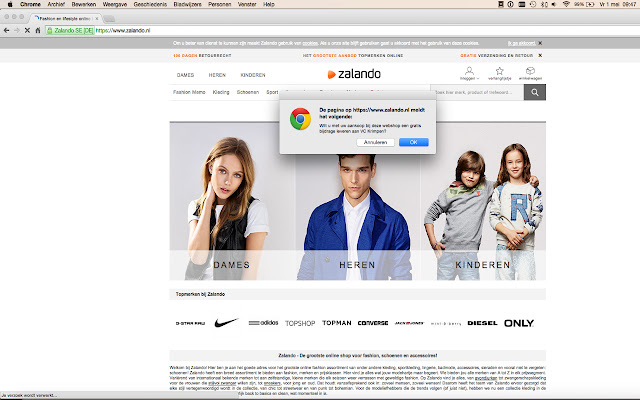This screenshot has height=400, width=640.
Task: Click the 'Ik ga akkoord' cookie link
Action: click(521, 43)
